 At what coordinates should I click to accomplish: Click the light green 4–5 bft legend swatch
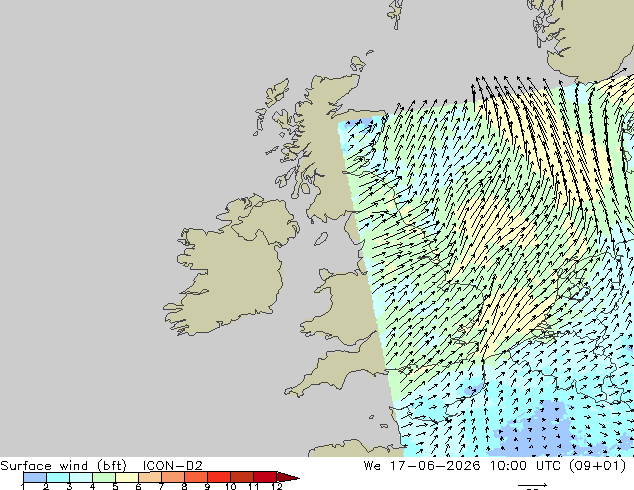[x=104, y=477]
